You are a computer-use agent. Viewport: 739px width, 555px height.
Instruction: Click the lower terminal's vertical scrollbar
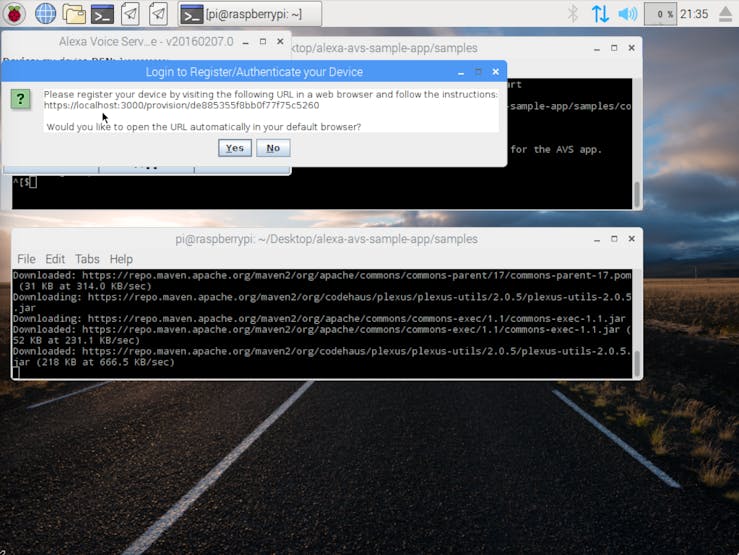[637, 323]
